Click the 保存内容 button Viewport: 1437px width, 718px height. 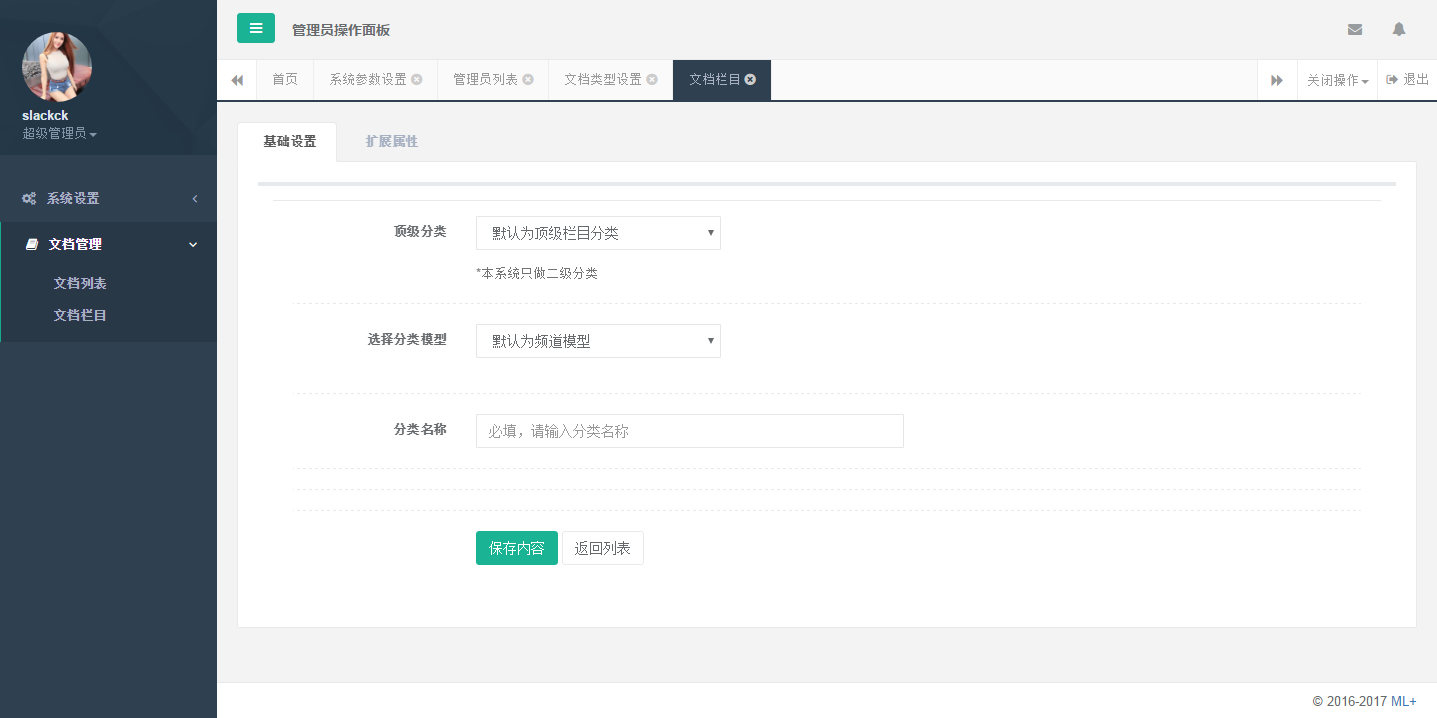click(516, 548)
